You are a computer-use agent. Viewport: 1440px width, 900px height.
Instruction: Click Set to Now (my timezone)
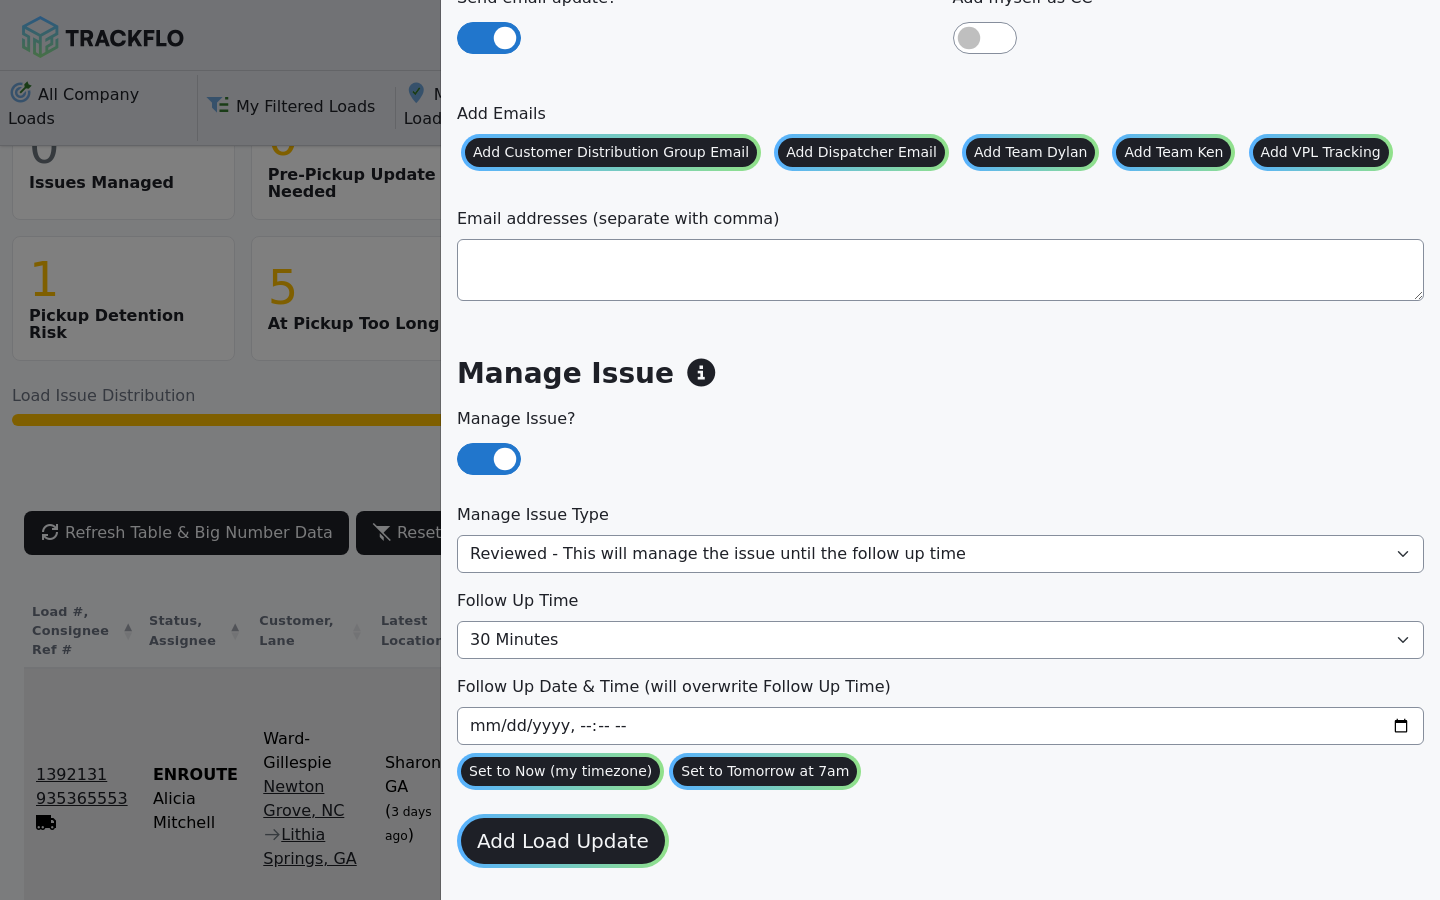point(560,771)
